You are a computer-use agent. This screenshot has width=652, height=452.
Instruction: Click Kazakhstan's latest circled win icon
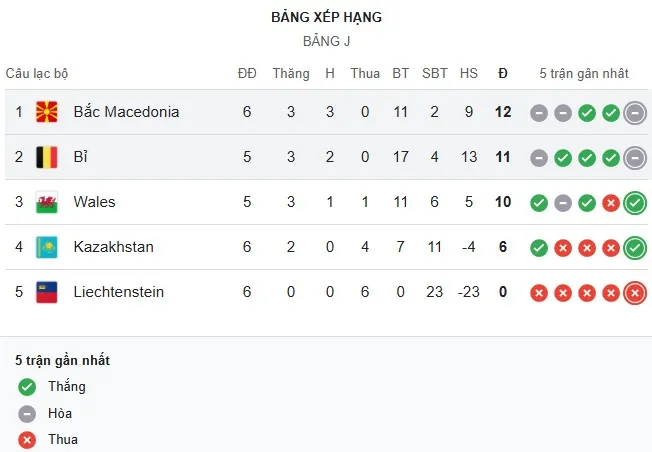634,248
